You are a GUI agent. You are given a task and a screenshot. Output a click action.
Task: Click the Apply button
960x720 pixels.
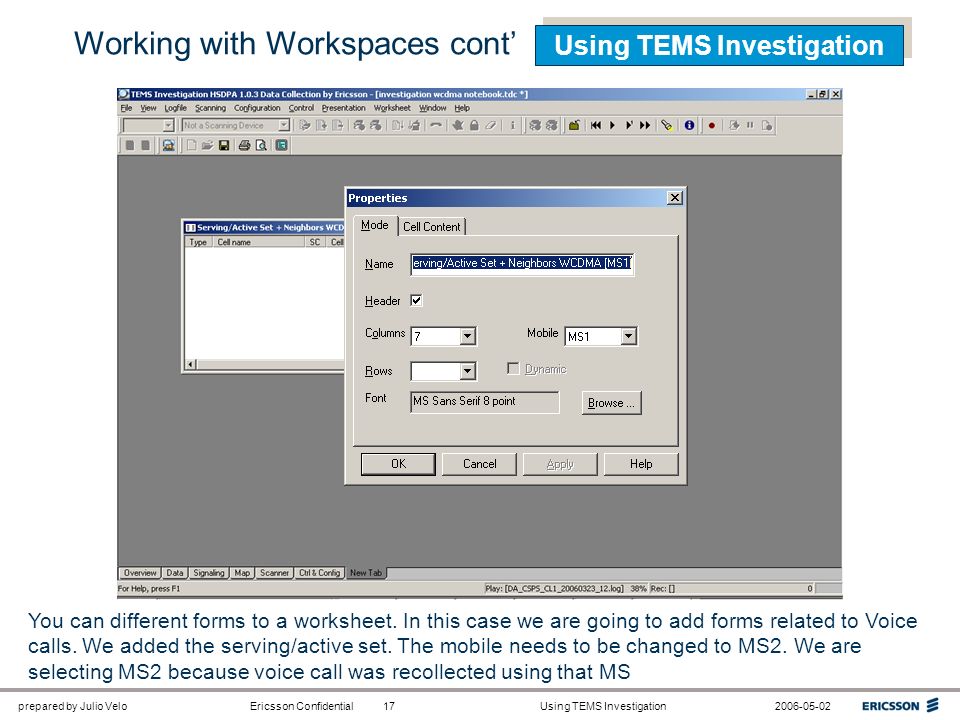point(560,464)
